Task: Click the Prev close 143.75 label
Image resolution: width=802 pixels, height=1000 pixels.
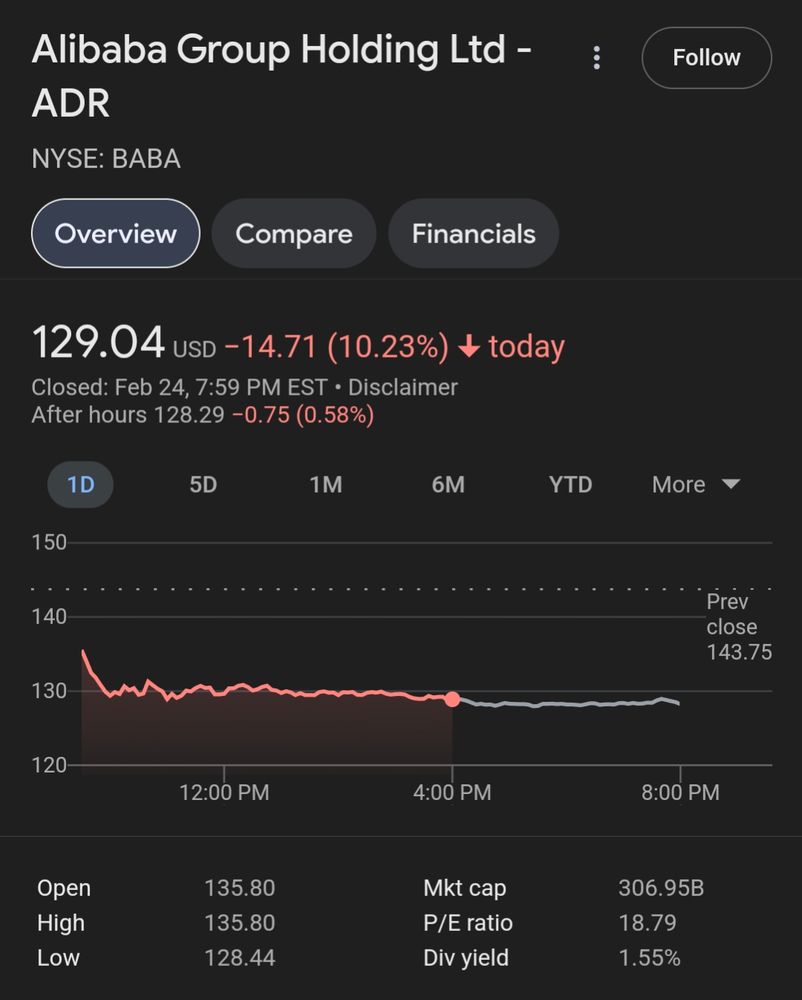Action: (x=731, y=627)
